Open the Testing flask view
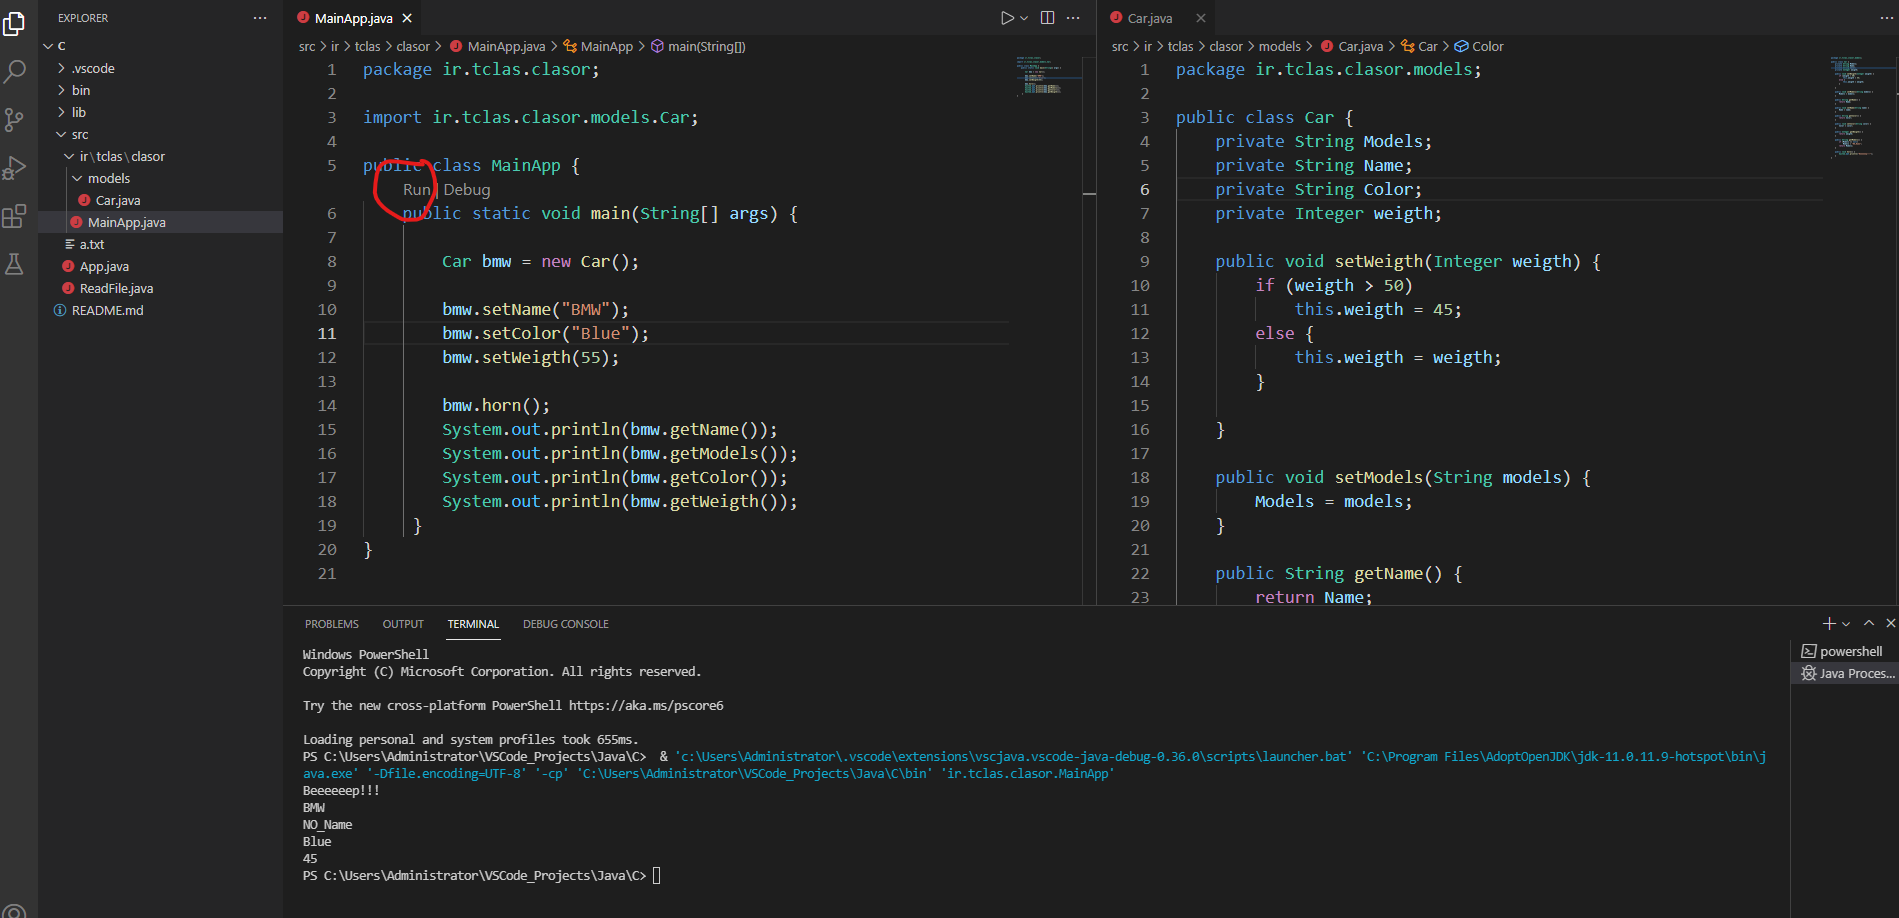This screenshot has height=918, width=1899. (14, 264)
